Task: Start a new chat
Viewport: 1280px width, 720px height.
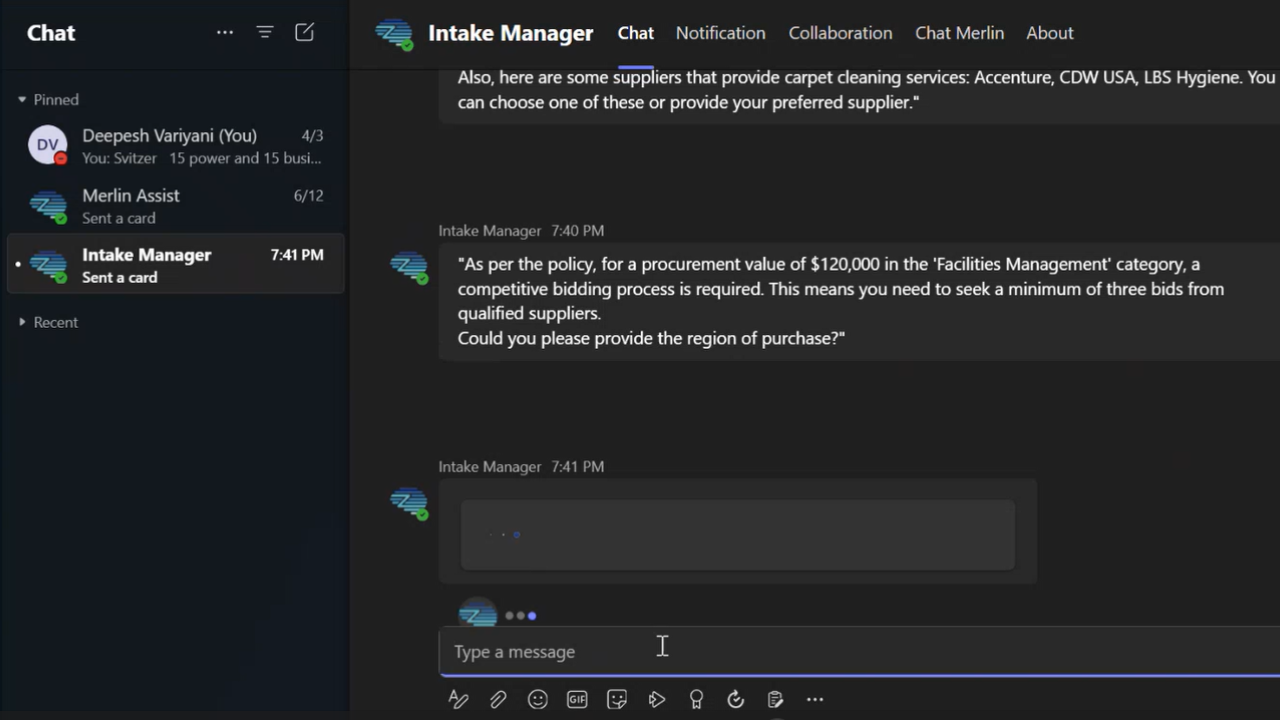Action: (x=304, y=32)
